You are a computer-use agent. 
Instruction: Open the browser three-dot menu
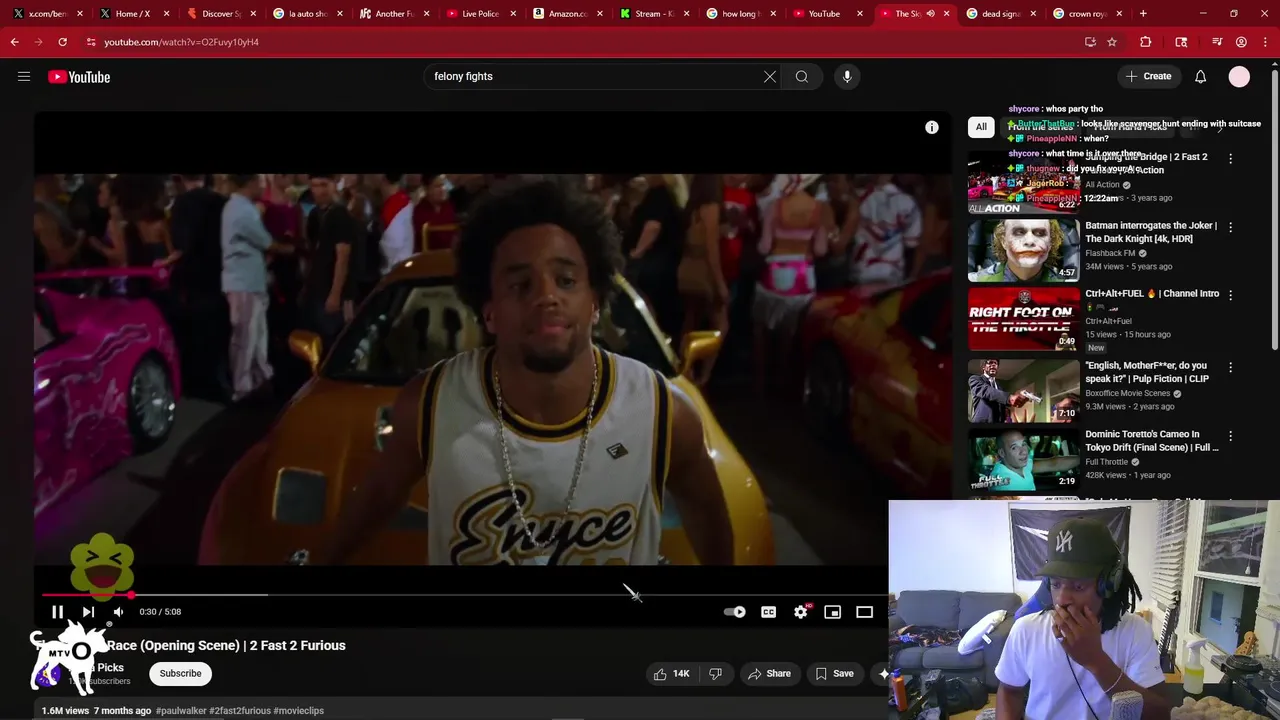(x=1264, y=42)
